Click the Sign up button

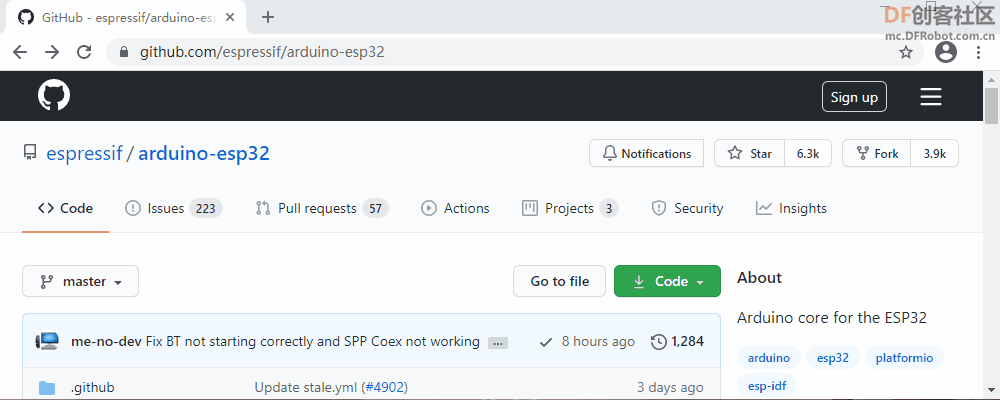(854, 97)
